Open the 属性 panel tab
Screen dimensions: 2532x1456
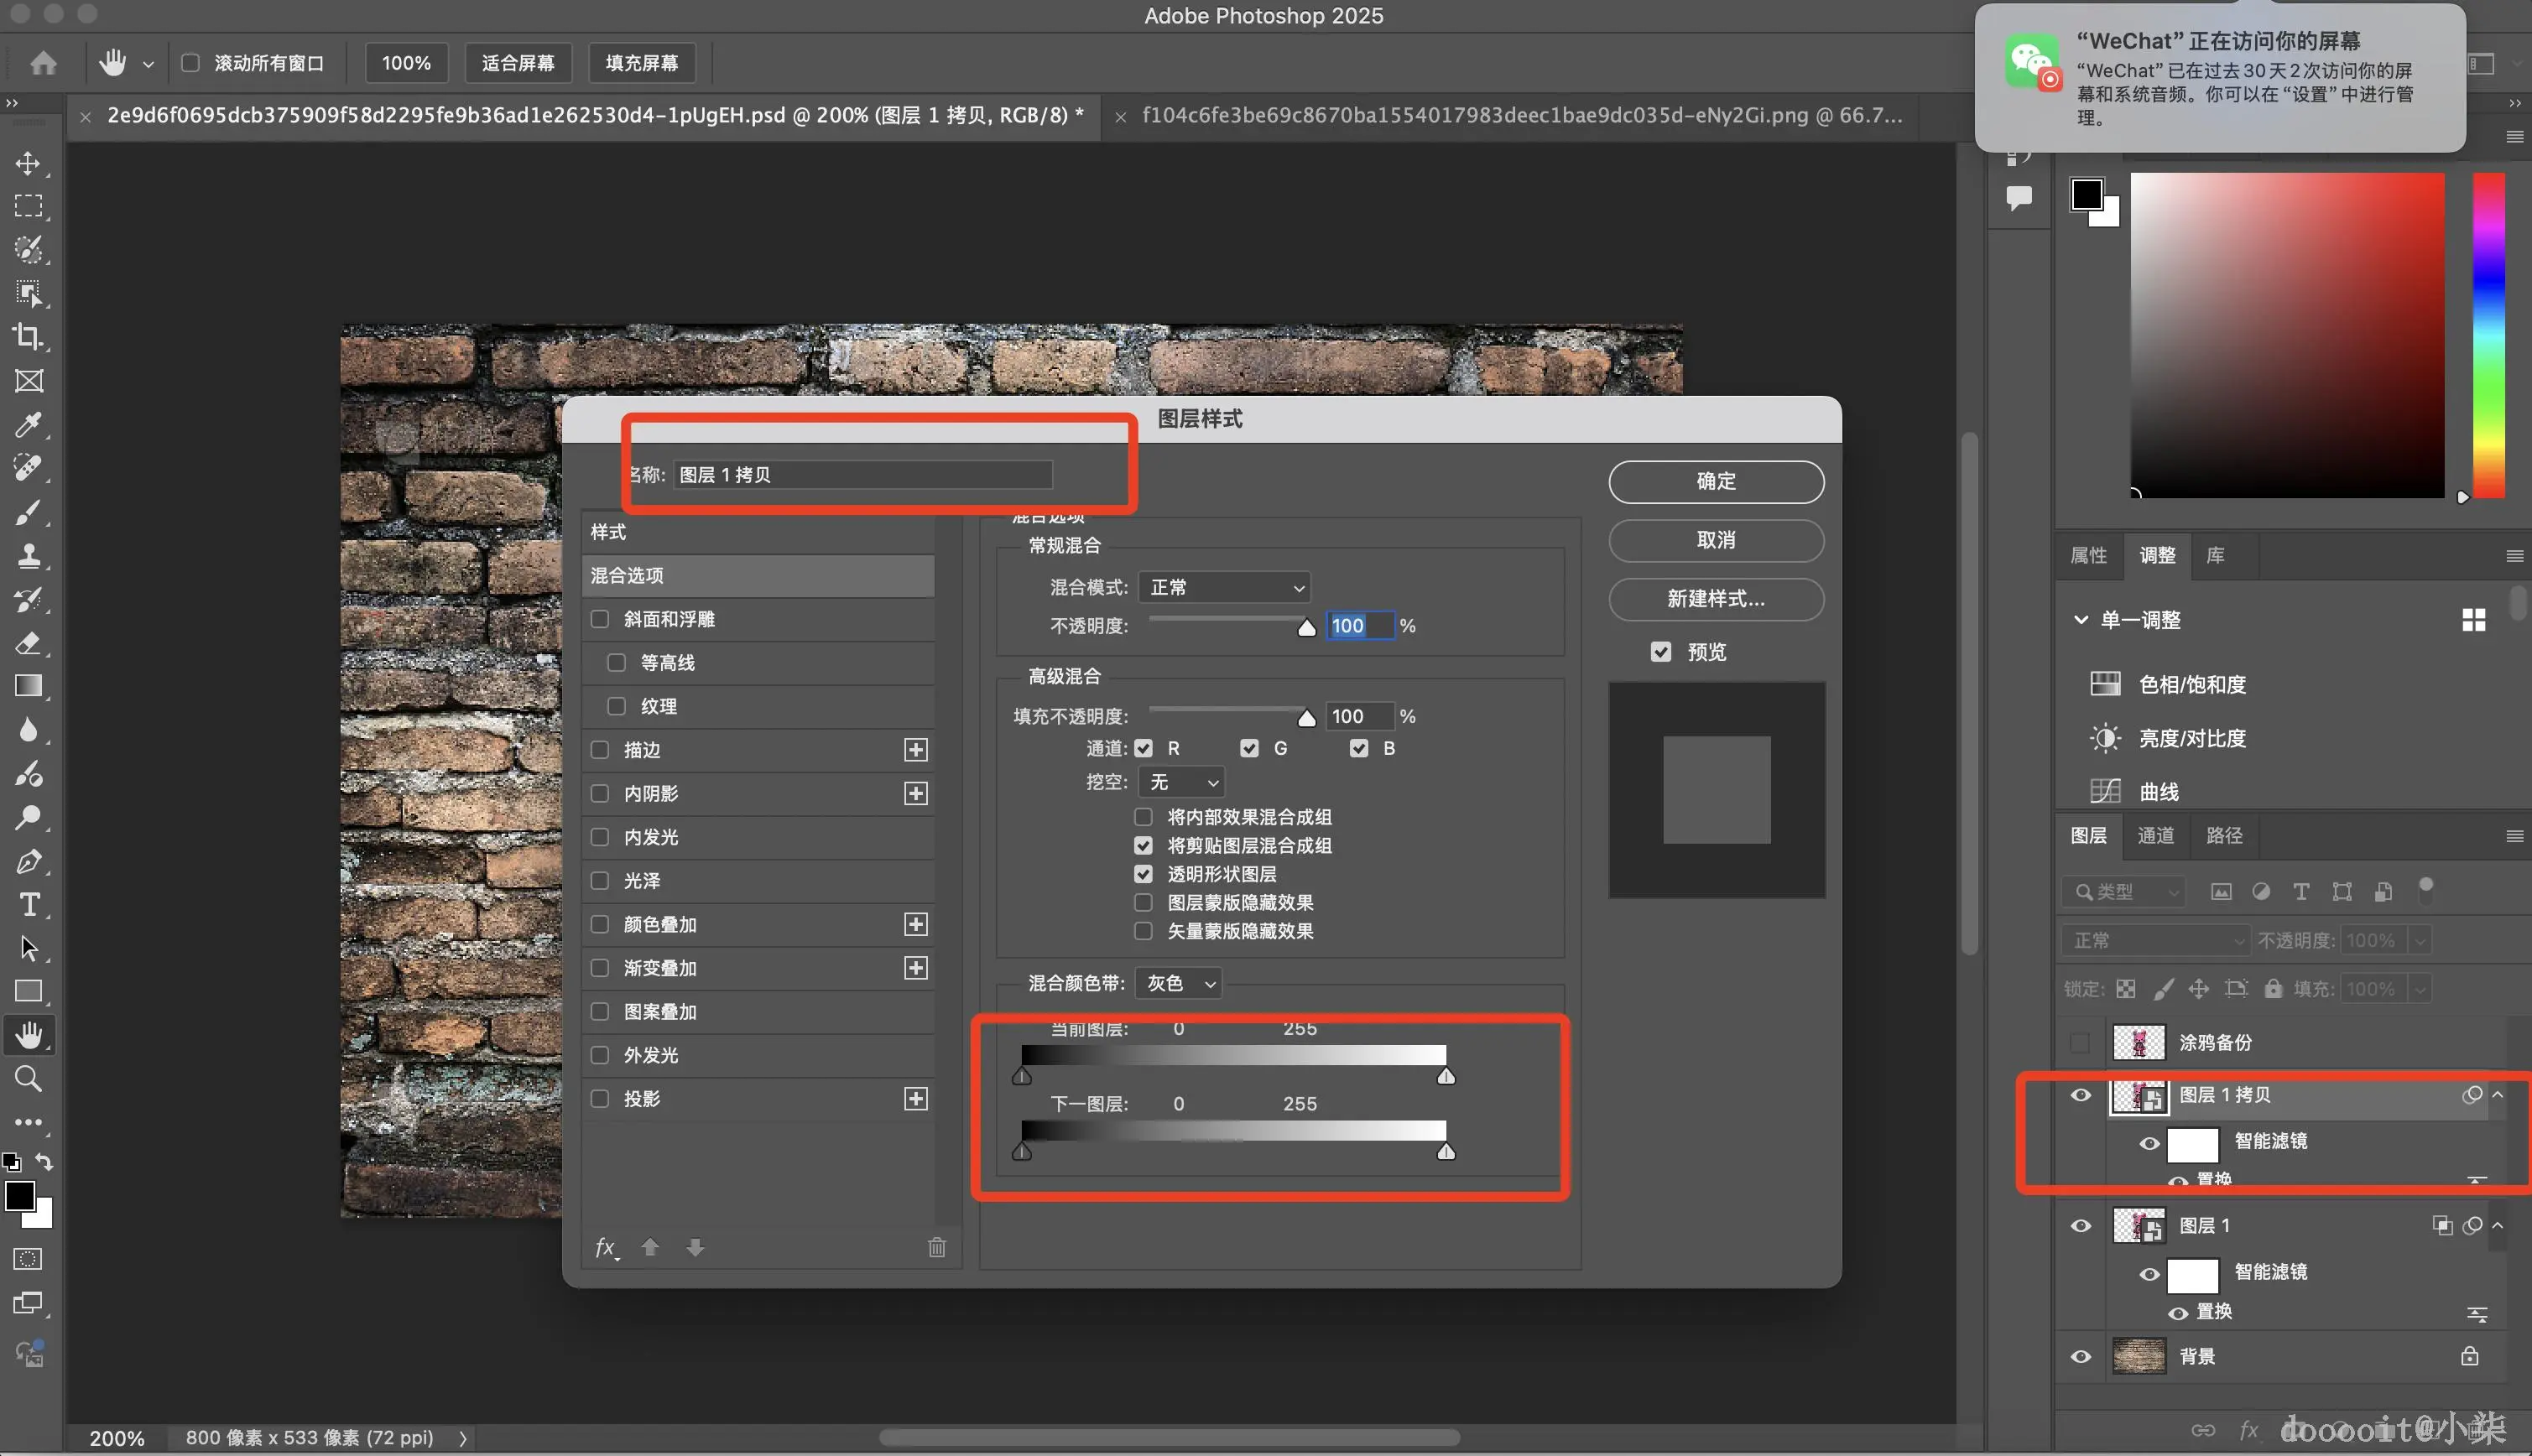[x=2088, y=556]
